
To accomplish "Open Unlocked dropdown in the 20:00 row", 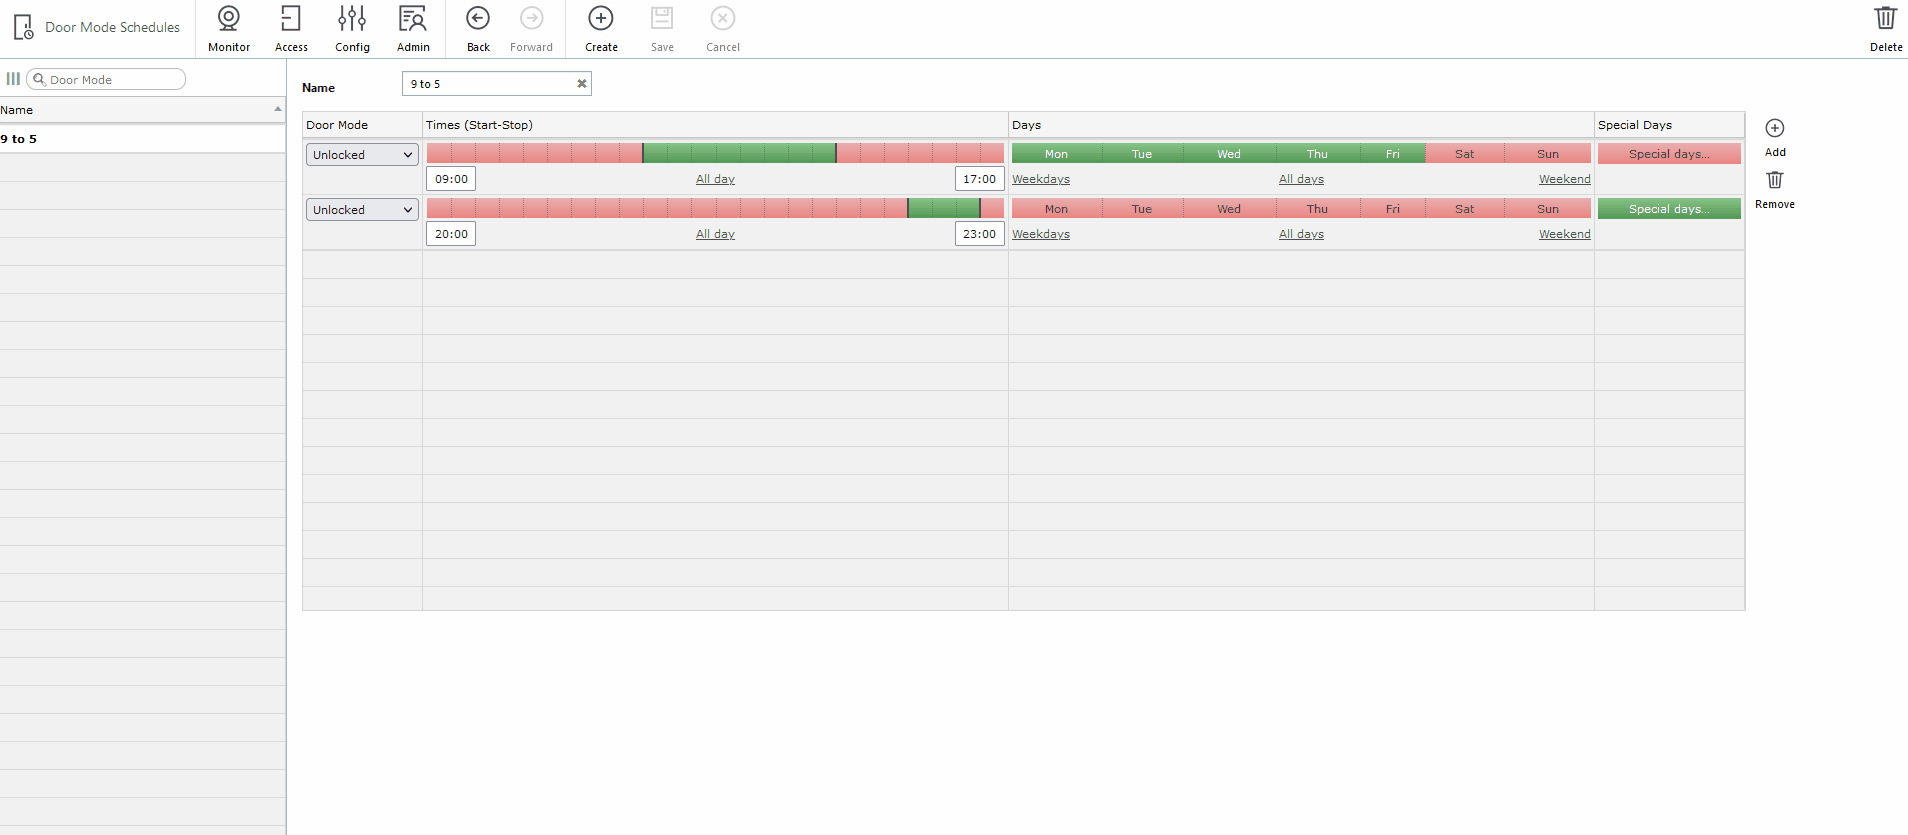I will [x=362, y=210].
